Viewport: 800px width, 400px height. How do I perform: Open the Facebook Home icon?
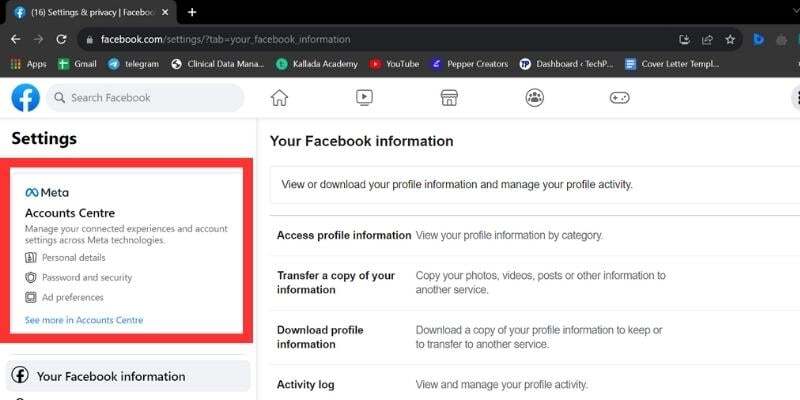click(x=279, y=97)
